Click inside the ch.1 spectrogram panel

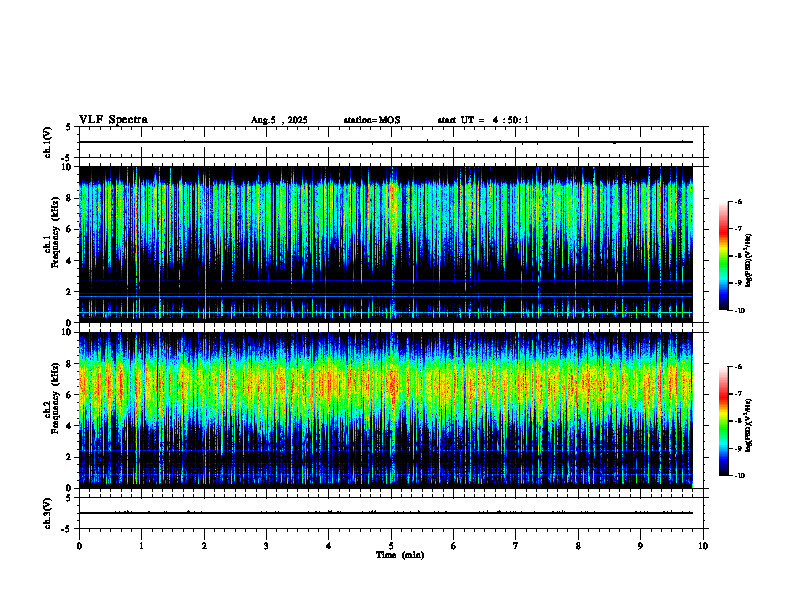coord(386,244)
